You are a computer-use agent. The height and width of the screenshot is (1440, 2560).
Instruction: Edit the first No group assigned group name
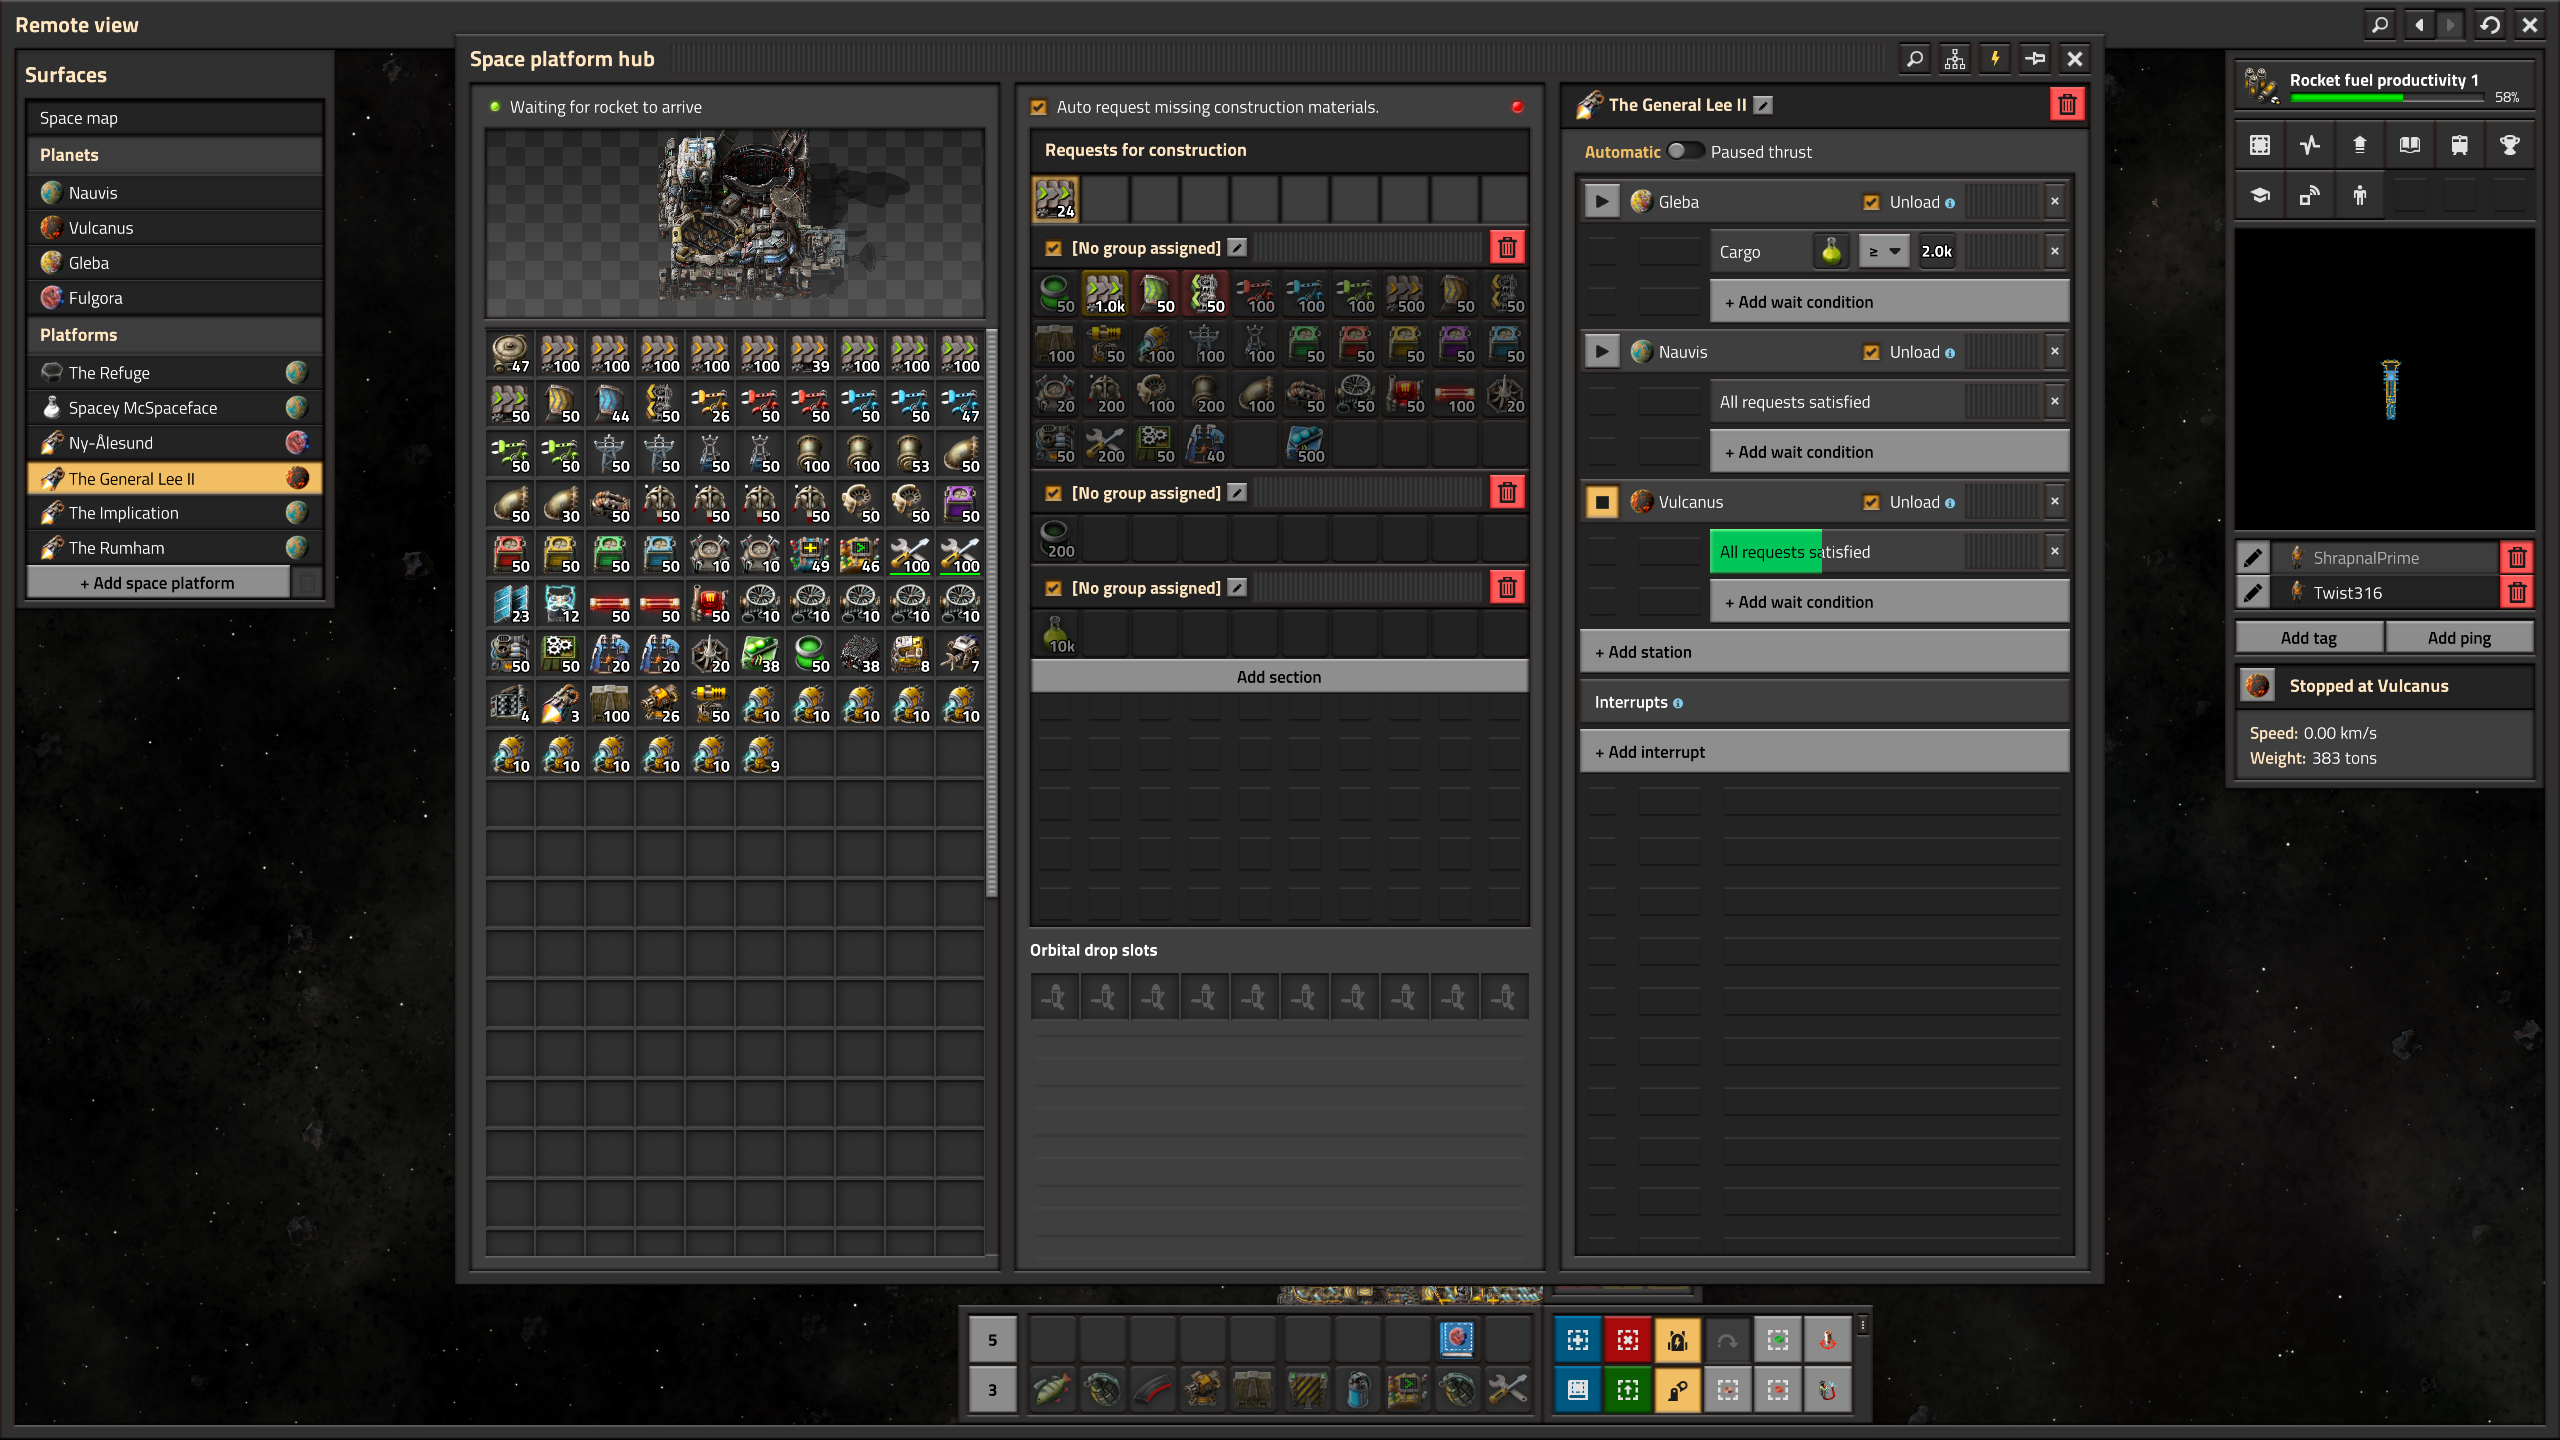click(x=1237, y=247)
